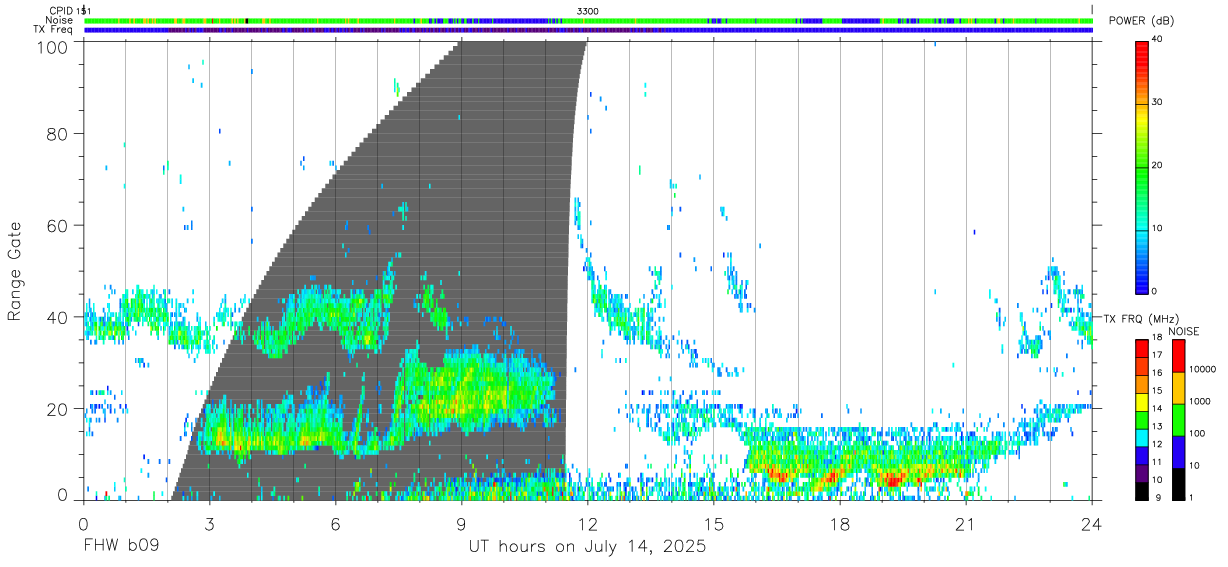Click the 'Noise' strip label at top left
Screen dimensions: 1228x567
[x=59, y=20]
